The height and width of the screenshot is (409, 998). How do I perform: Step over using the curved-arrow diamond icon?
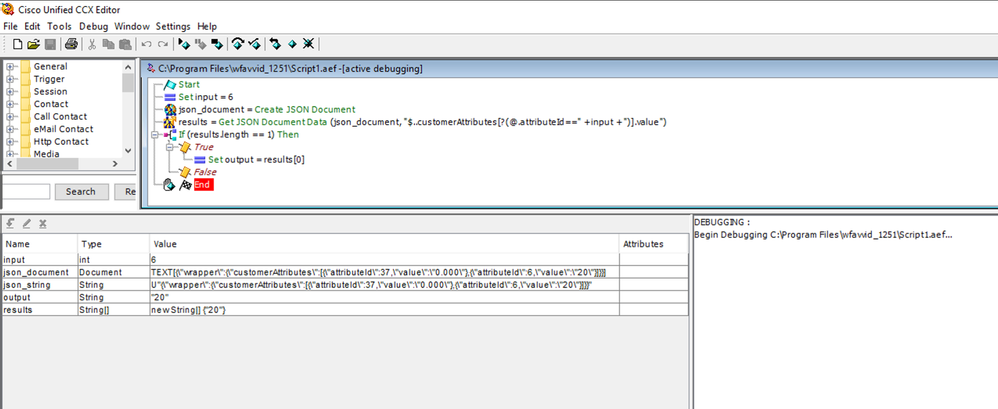pos(238,44)
